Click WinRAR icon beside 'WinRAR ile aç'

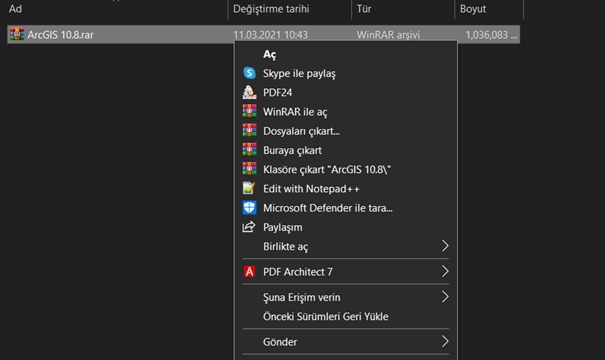pyautogui.click(x=249, y=111)
